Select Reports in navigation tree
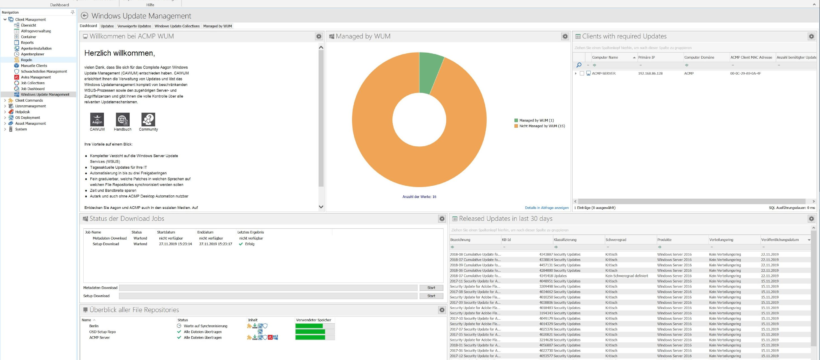820x360 pixels. coord(28,42)
